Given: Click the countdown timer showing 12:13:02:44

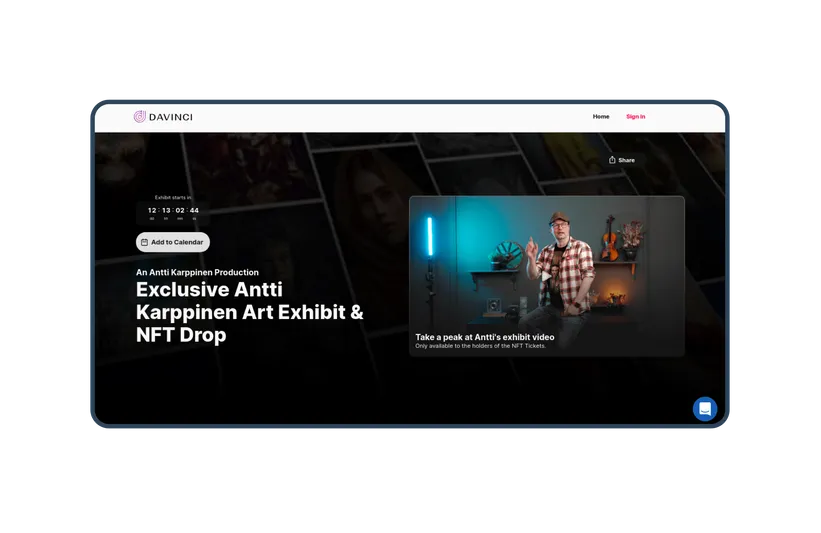Looking at the screenshot, I should tap(173, 213).
